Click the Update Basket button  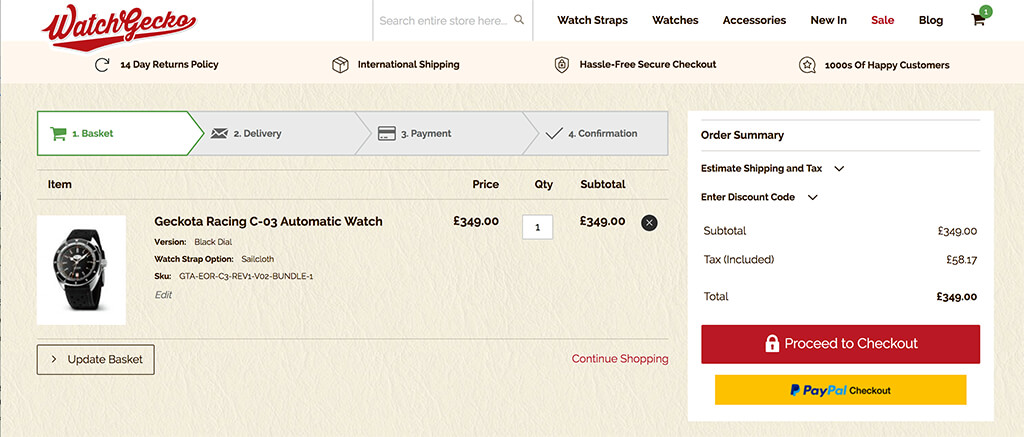tap(95, 359)
